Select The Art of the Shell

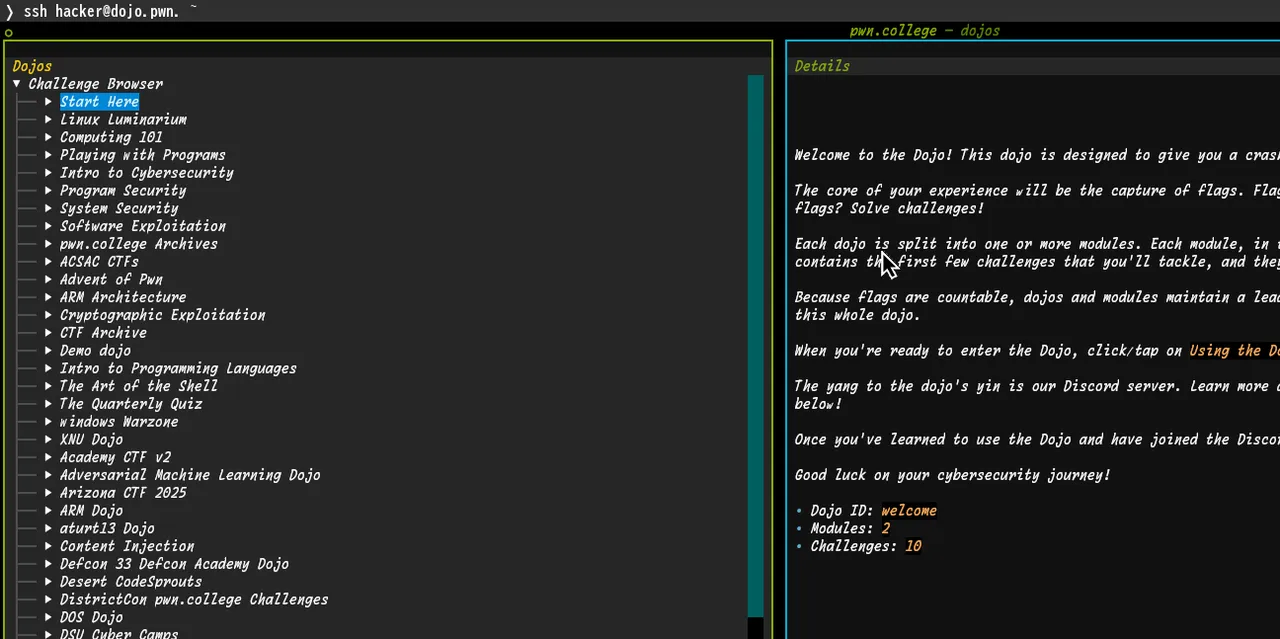tap(139, 386)
